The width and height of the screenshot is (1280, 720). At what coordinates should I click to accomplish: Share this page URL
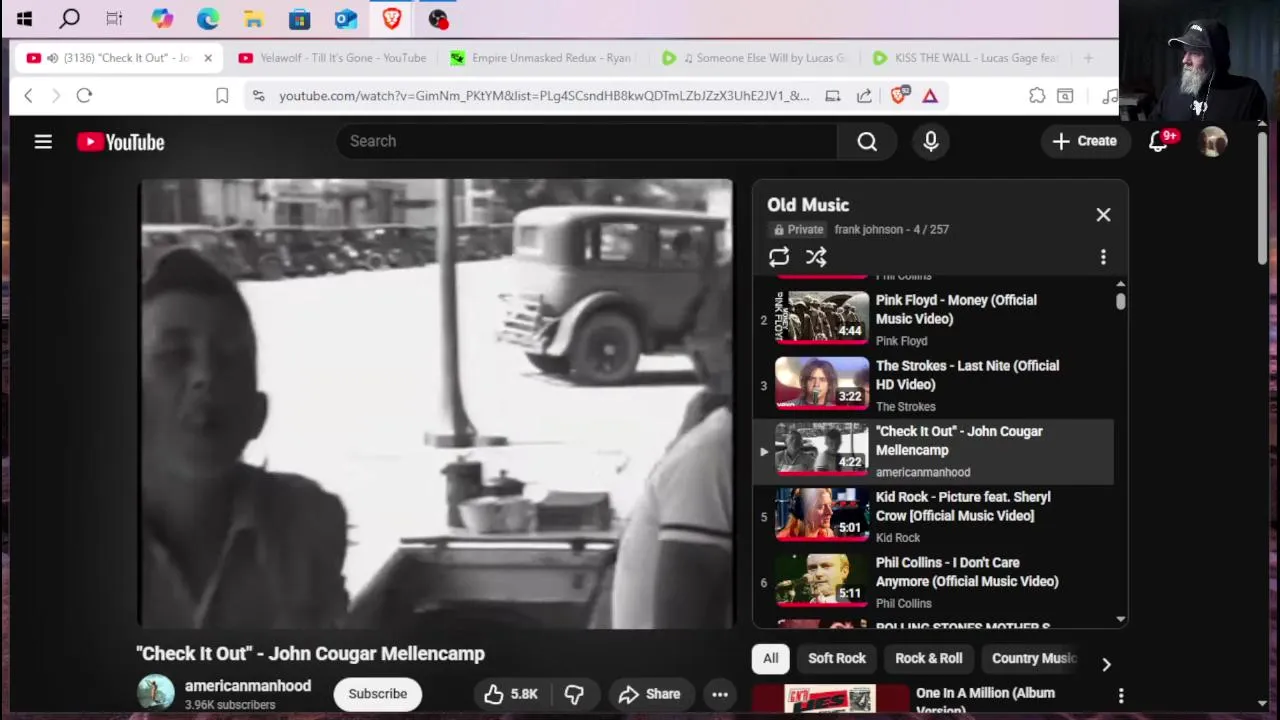coord(864,95)
